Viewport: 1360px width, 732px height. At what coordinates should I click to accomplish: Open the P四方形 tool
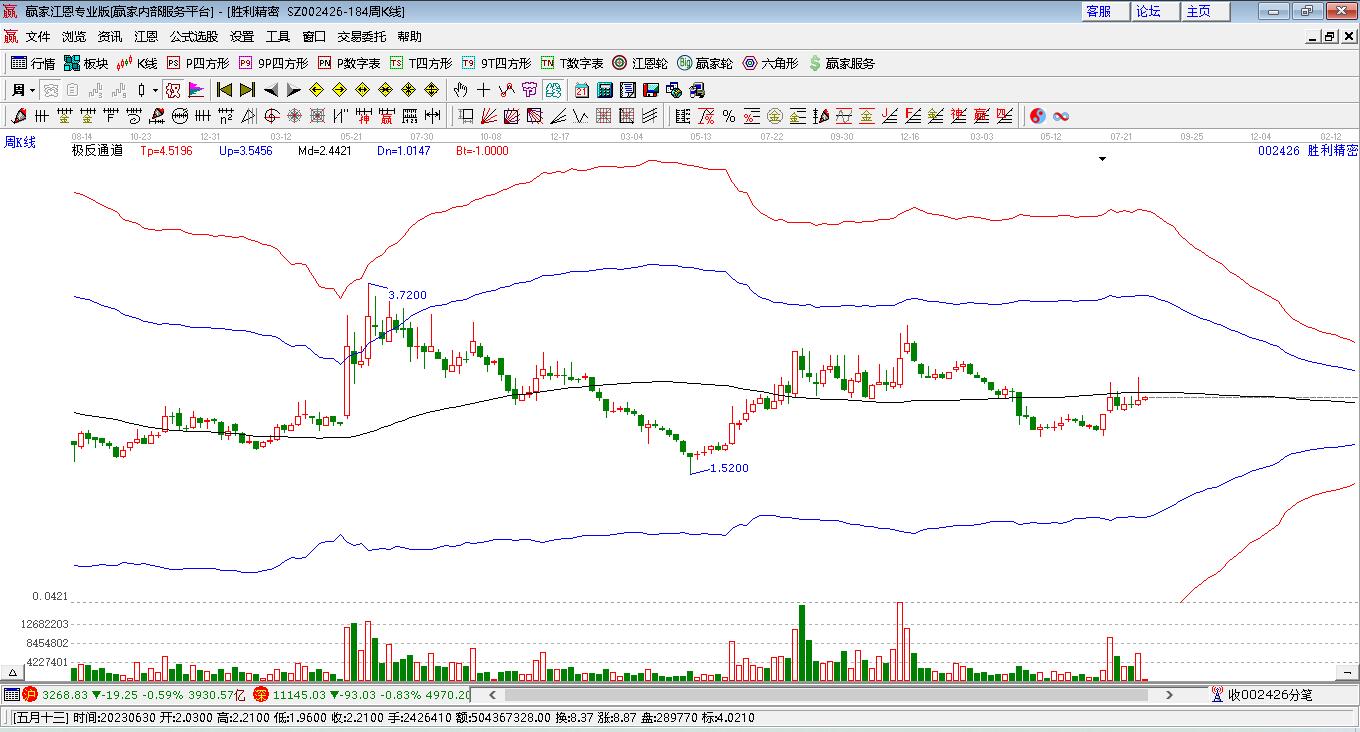click(x=198, y=63)
